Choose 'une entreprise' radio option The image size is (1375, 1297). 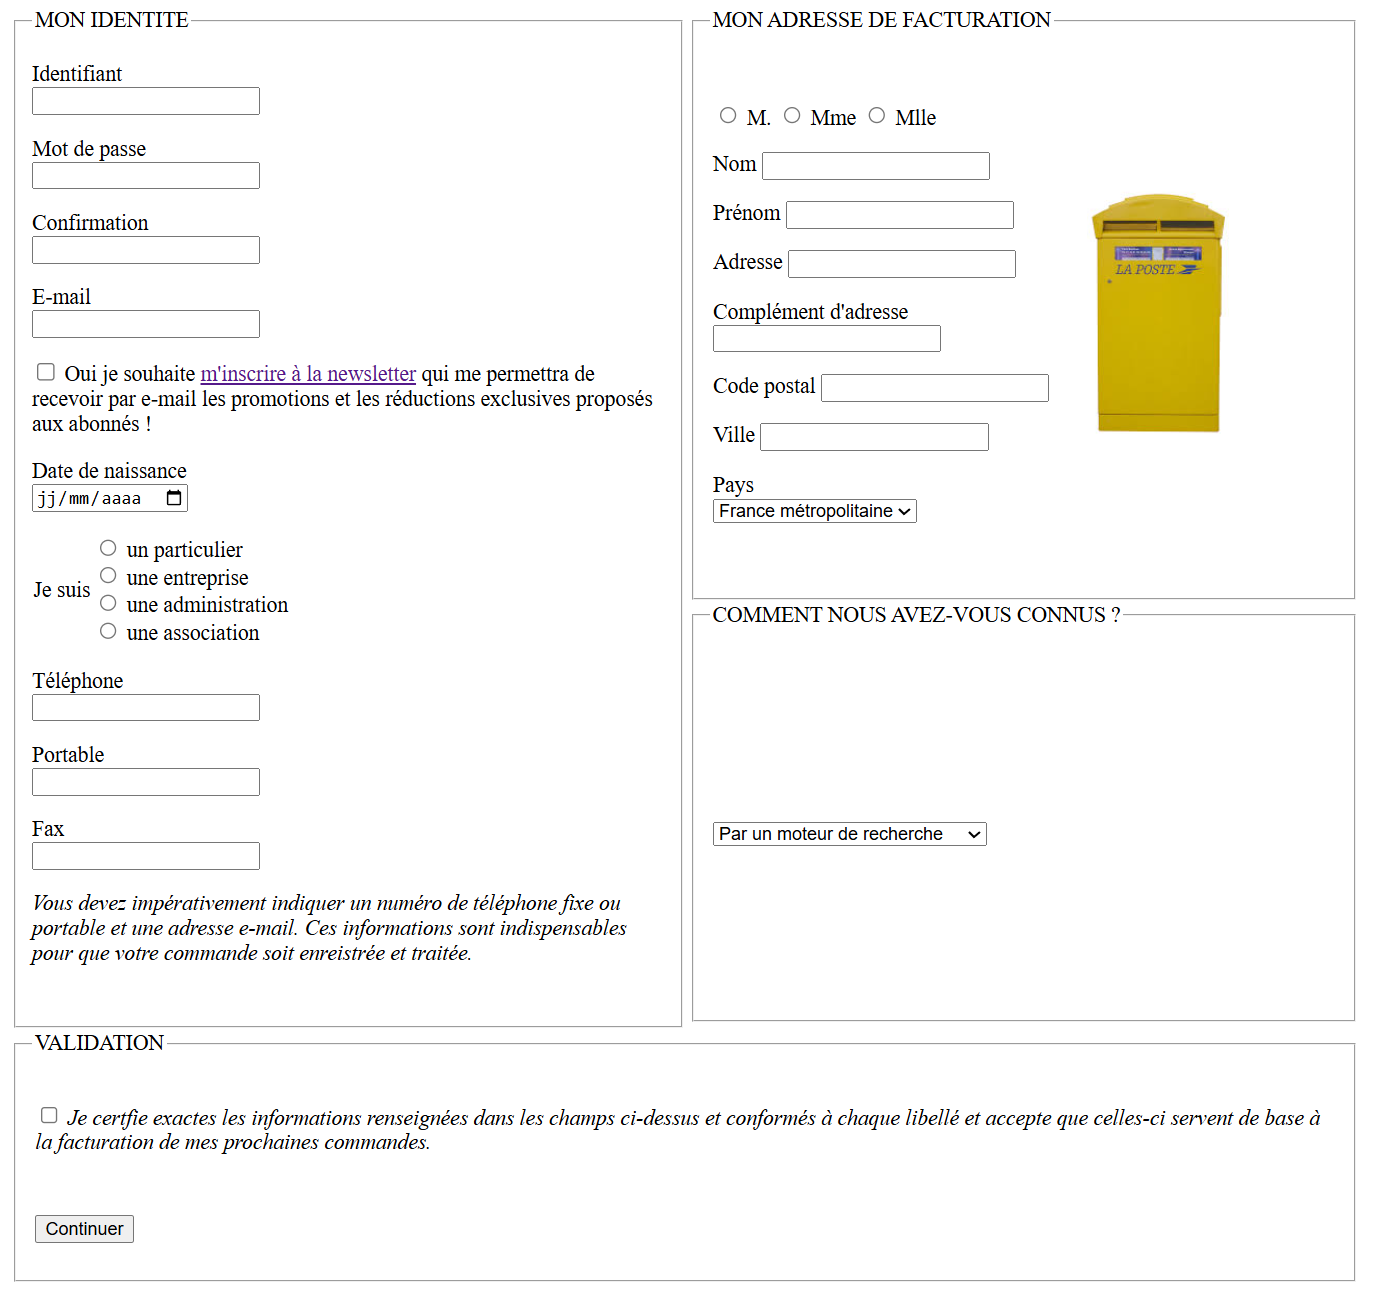108,575
